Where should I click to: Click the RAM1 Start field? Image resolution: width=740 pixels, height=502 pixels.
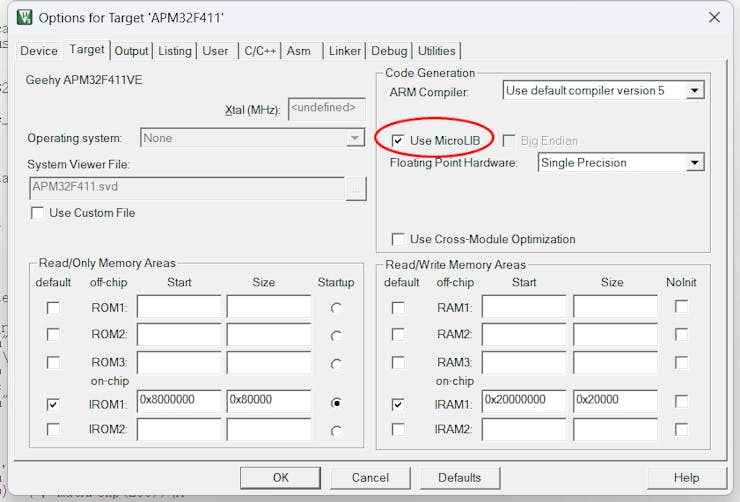point(524,306)
